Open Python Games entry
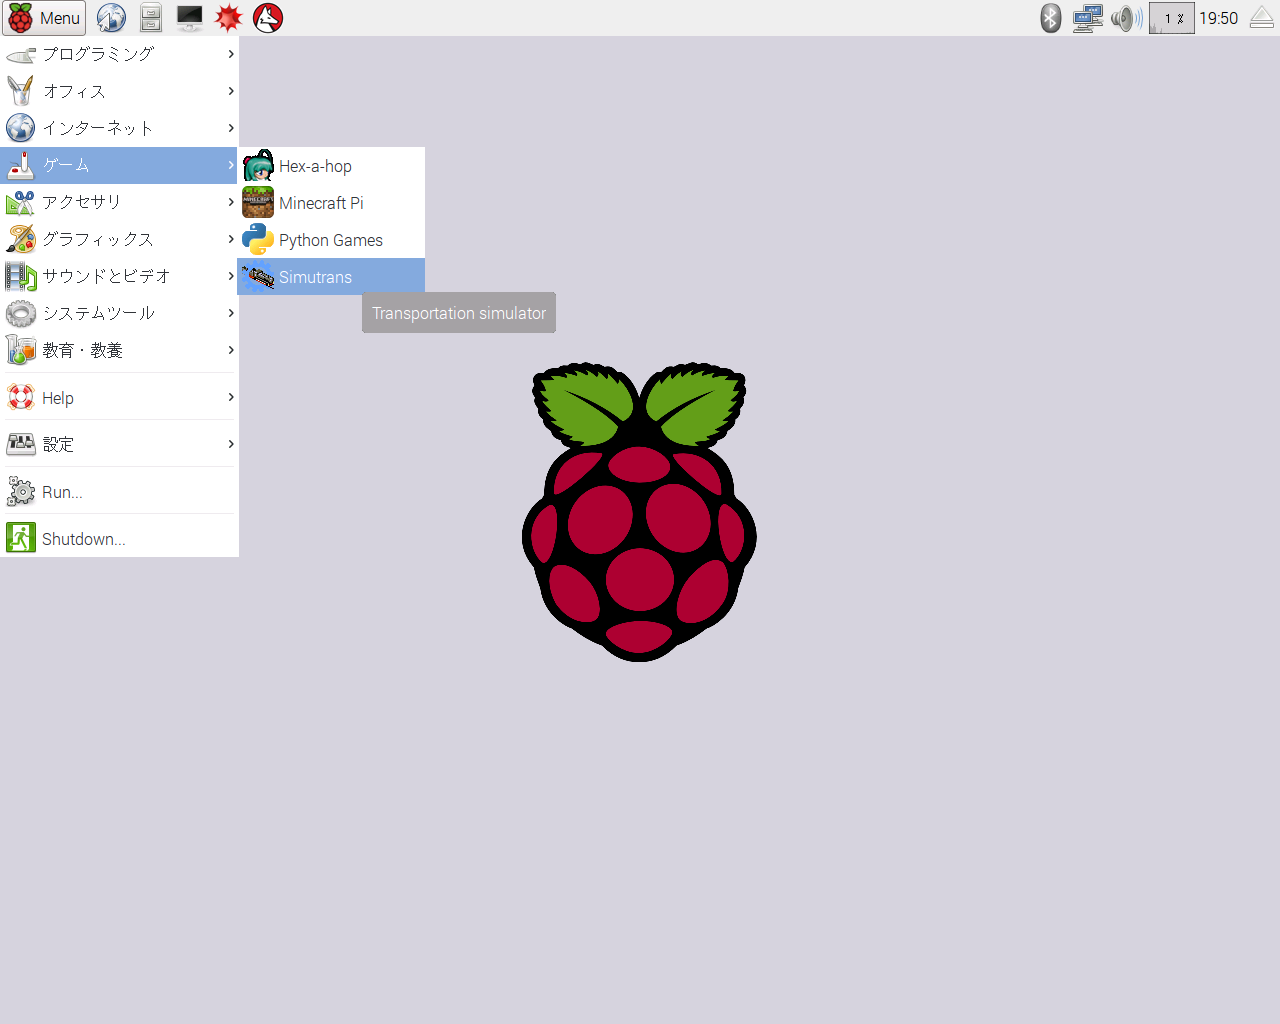Screen dimensions: 1280x1024 point(331,240)
